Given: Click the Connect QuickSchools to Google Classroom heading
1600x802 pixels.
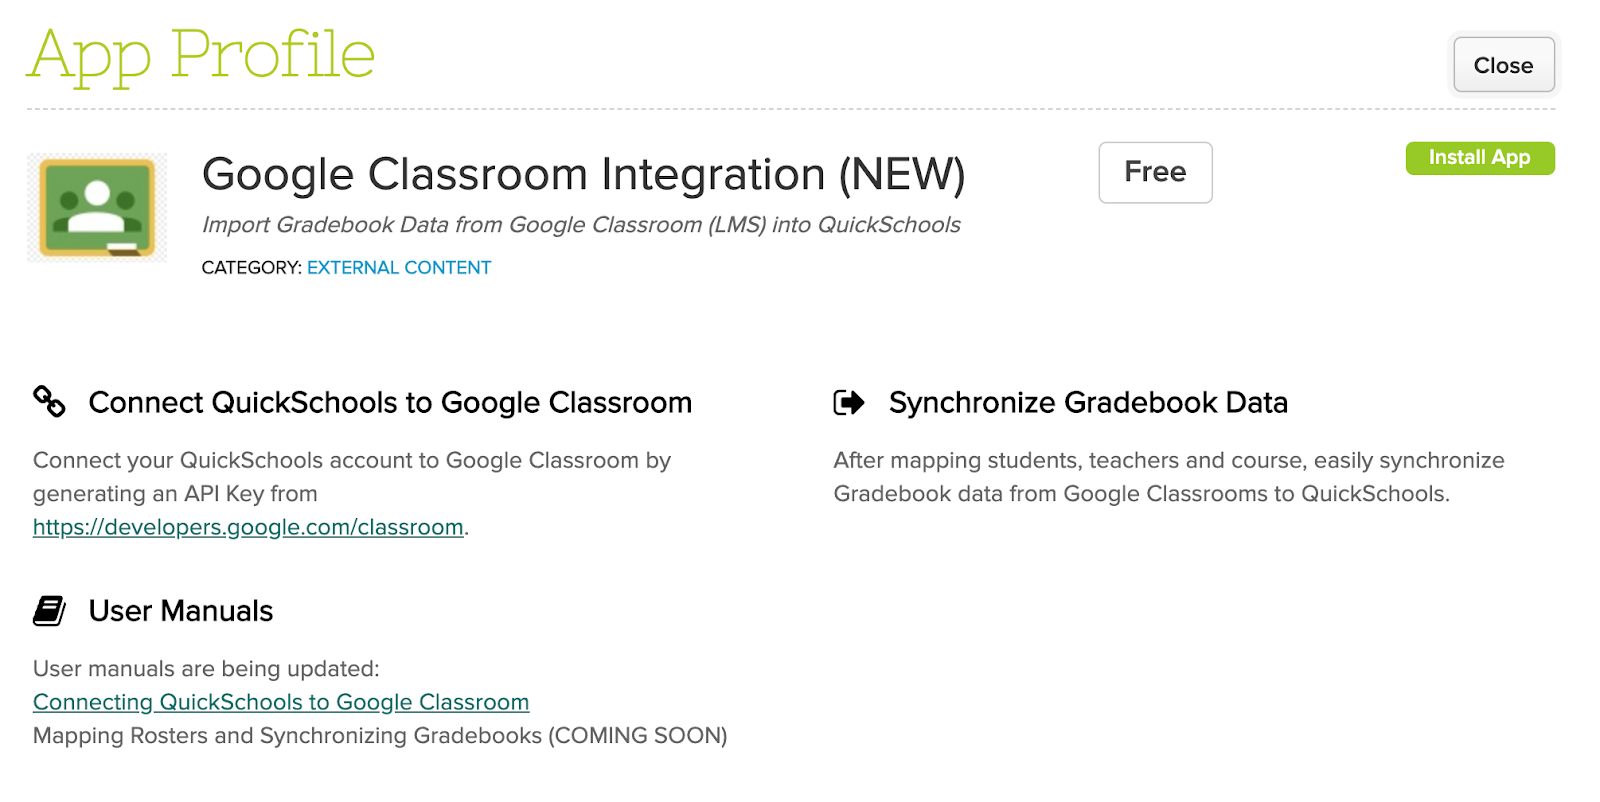Looking at the screenshot, I should tap(390, 402).
